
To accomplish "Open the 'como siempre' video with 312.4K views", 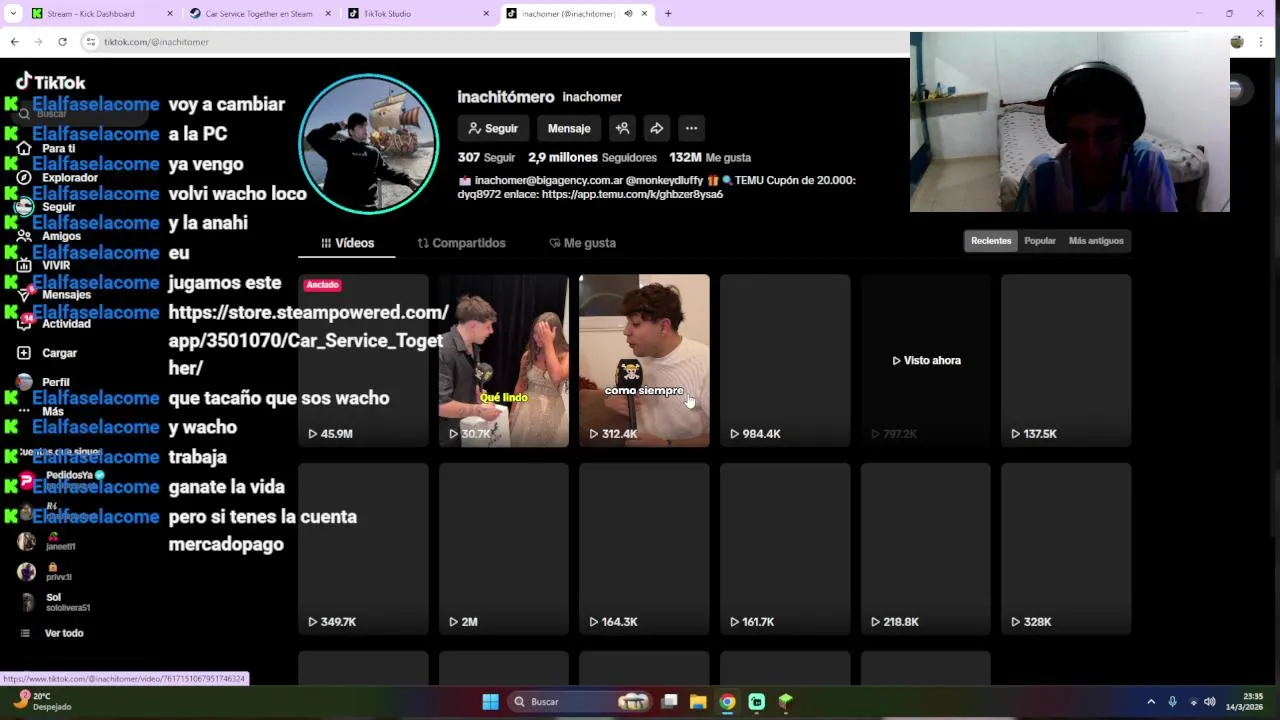I will tap(644, 360).
